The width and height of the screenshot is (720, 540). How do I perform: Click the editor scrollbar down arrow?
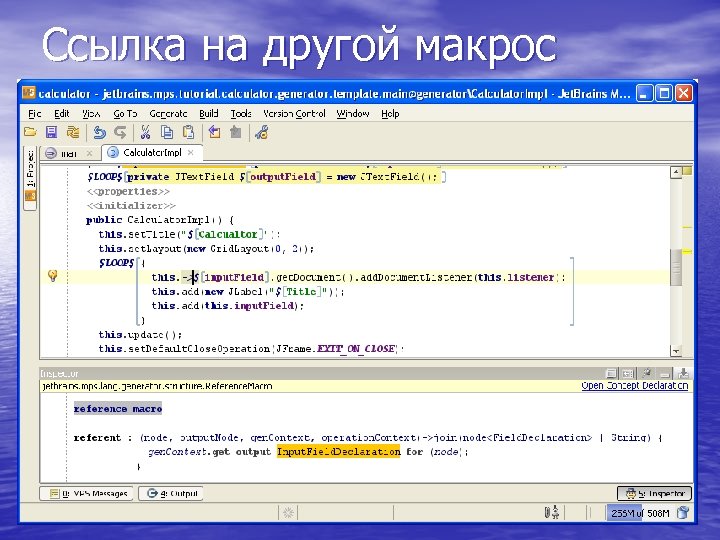[675, 351]
